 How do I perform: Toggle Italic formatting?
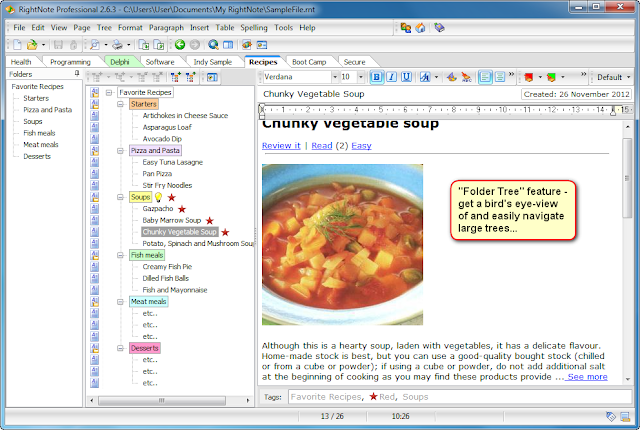click(391, 77)
